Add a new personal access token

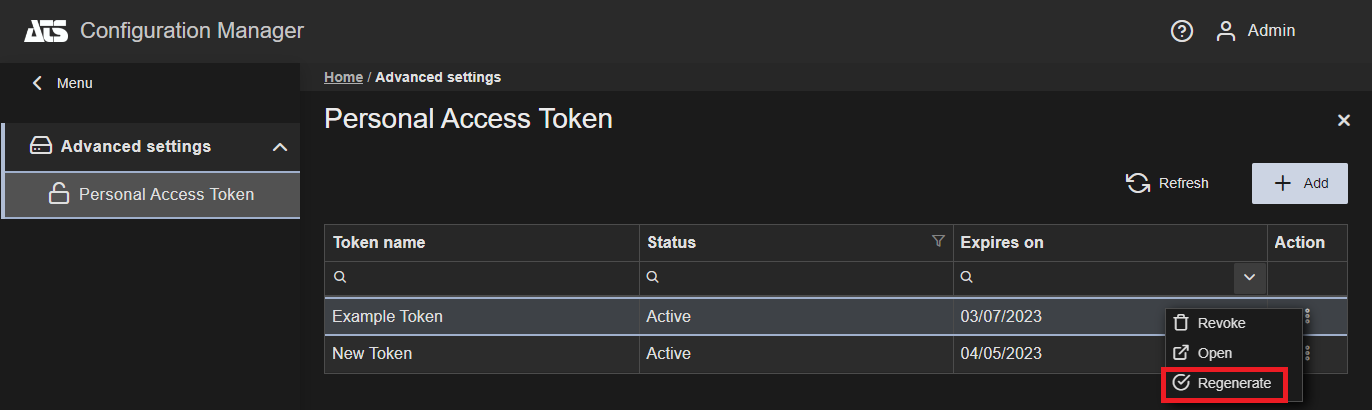(x=1299, y=183)
